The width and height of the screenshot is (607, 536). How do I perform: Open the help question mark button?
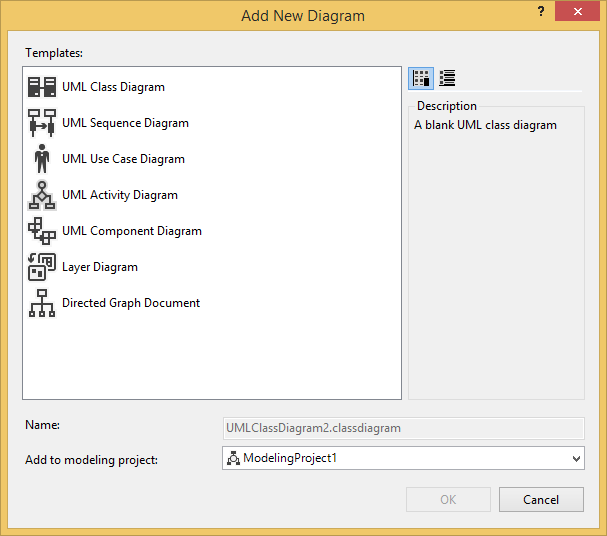point(542,12)
